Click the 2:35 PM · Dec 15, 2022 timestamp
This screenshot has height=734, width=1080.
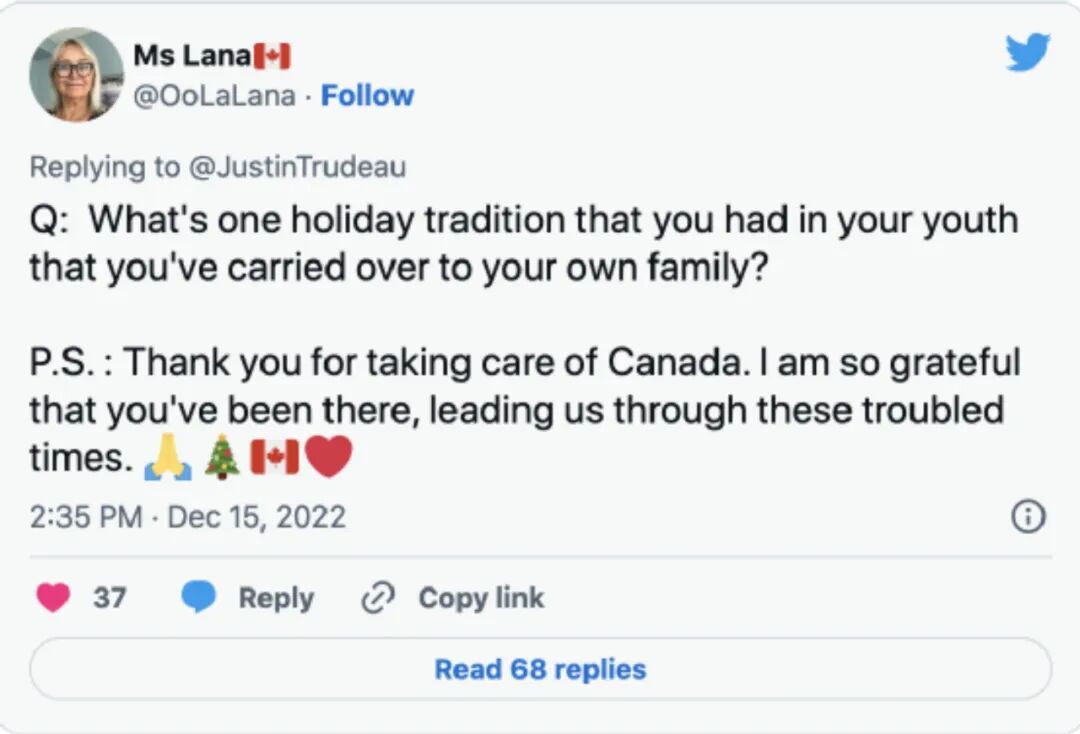click(x=188, y=517)
